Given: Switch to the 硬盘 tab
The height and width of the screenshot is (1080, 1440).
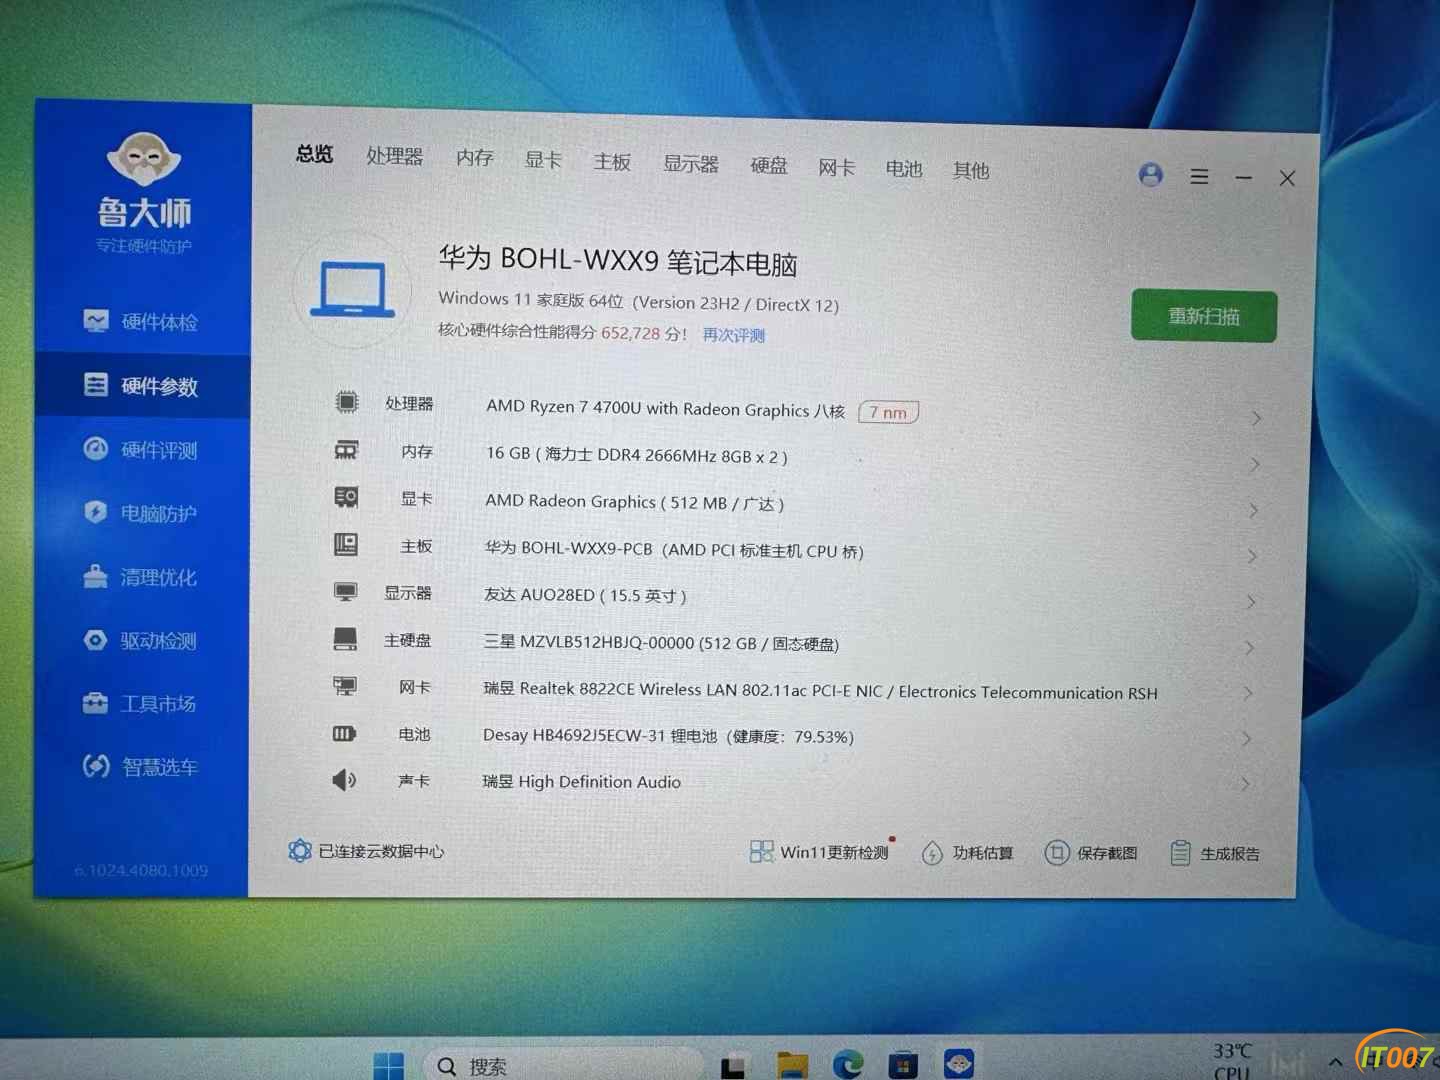Looking at the screenshot, I should [769, 166].
